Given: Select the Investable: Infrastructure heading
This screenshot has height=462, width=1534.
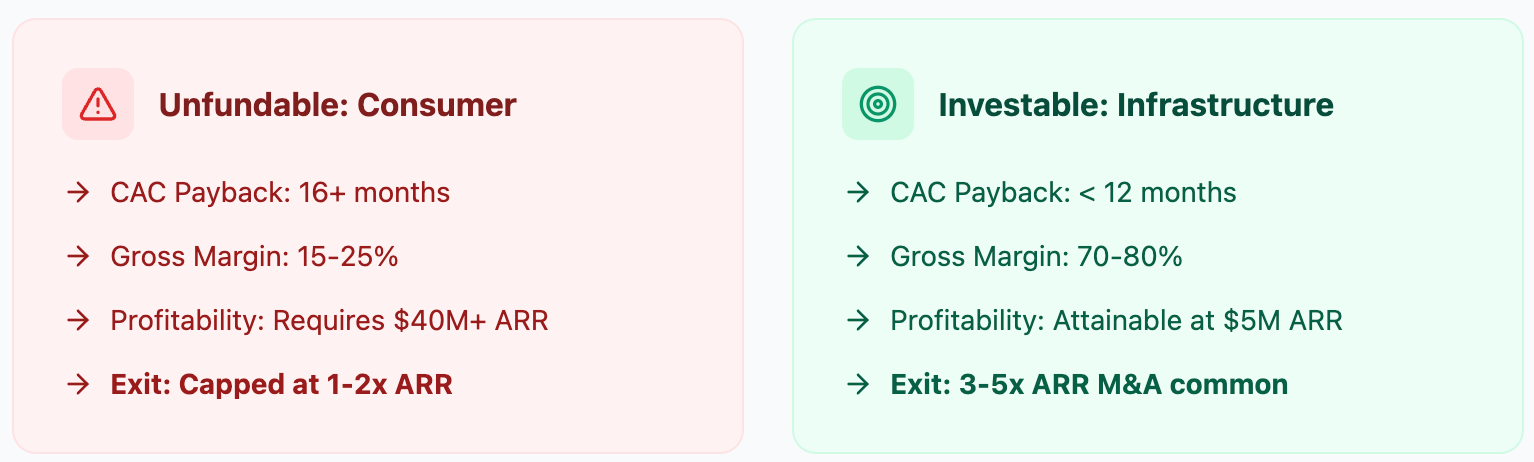Looking at the screenshot, I should pos(1135,105).
